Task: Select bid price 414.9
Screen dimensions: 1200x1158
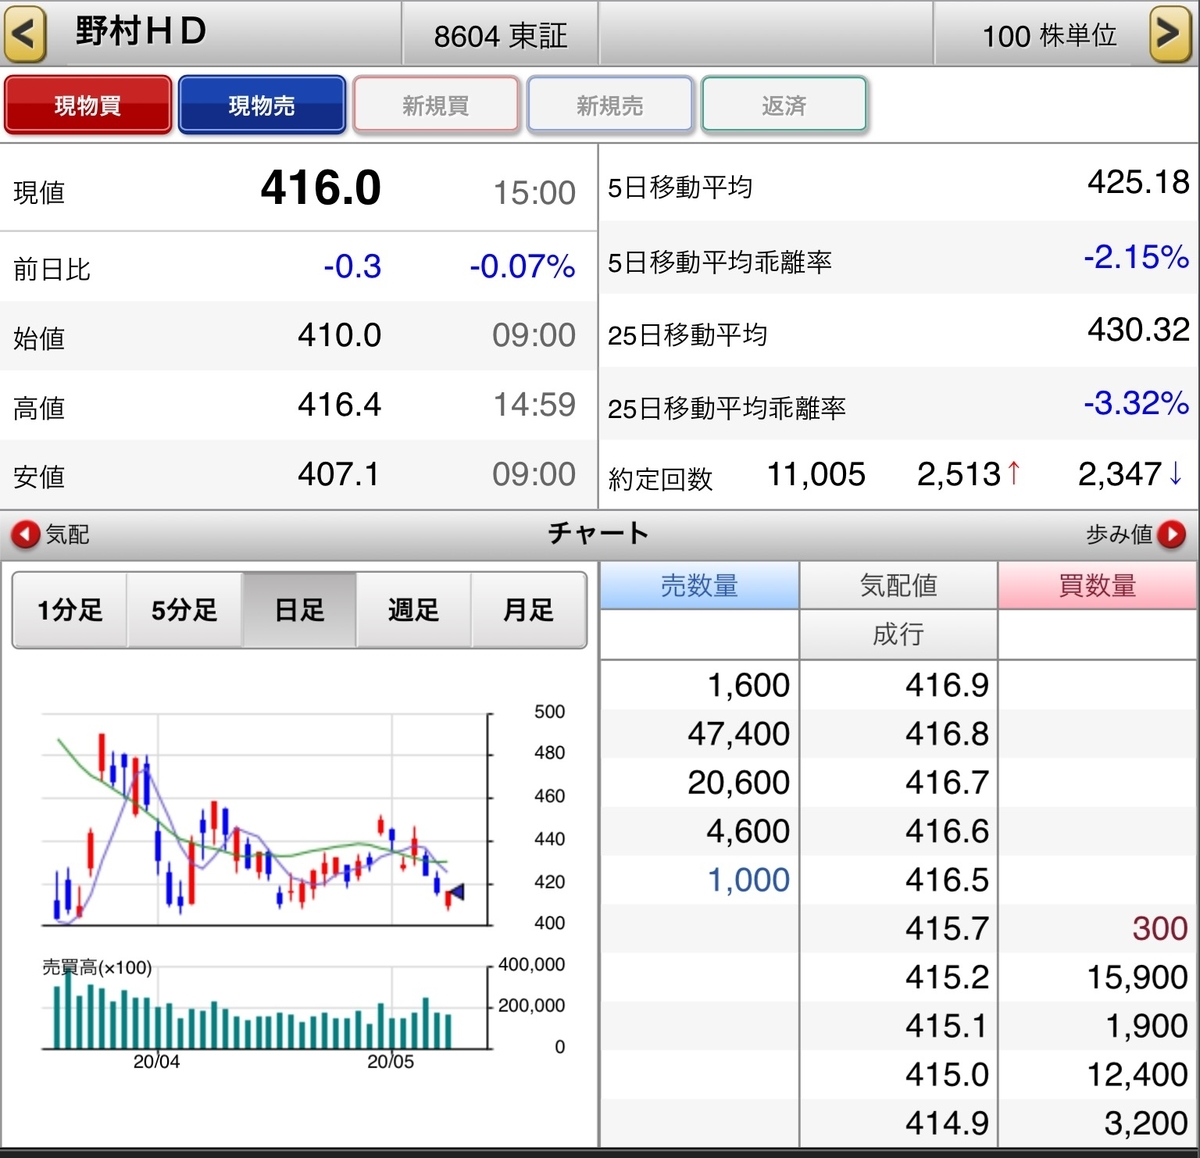Action: coord(947,1123)
